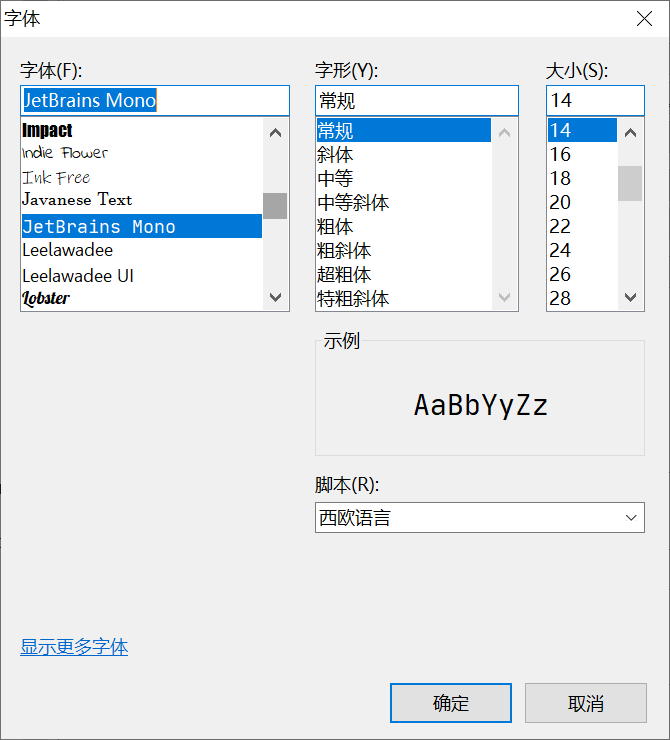Choose 斜体 italic font style
Viewport: 670px width, 740px height.
coord(335,155)
